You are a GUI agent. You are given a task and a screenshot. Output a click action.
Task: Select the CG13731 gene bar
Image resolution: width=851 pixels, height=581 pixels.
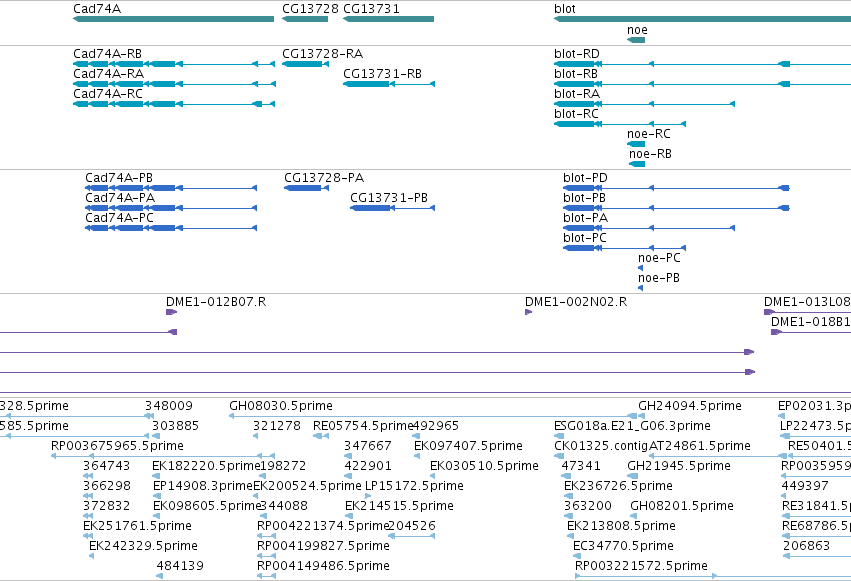[389, 19]
